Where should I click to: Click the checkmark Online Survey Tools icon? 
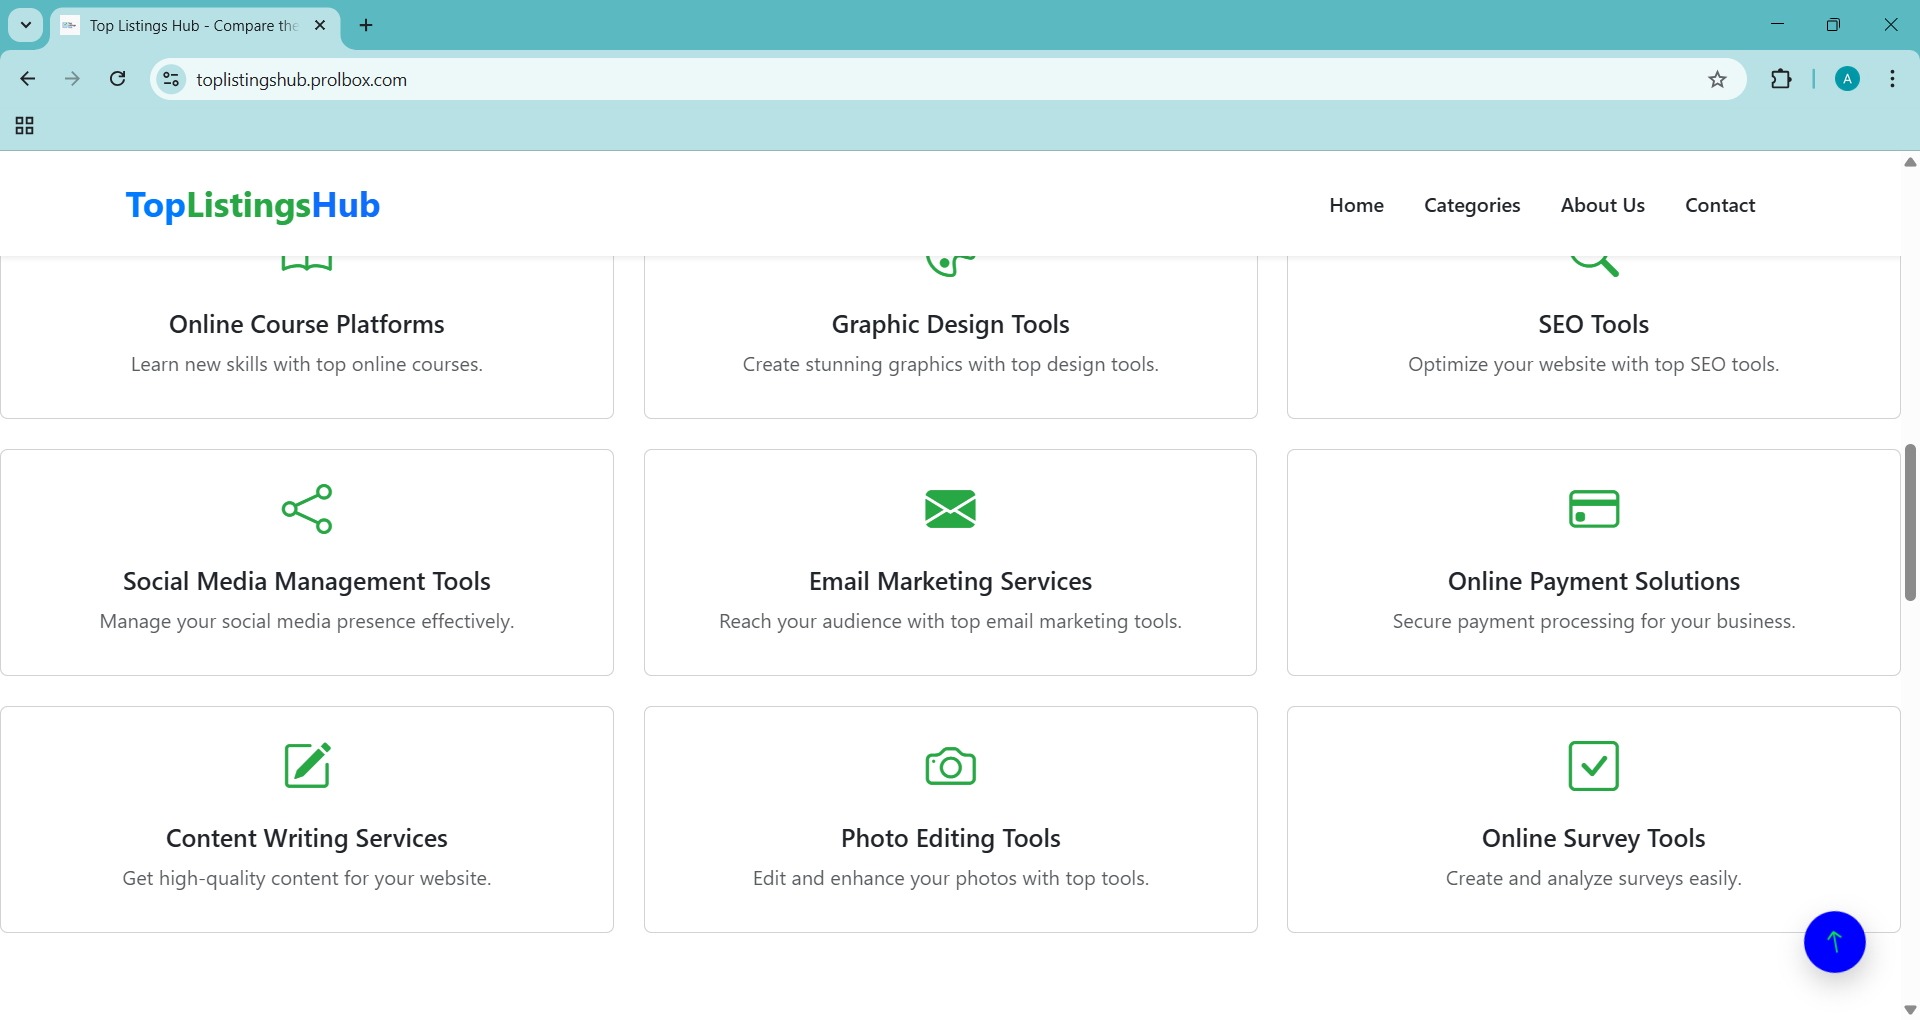(1593, 766)
